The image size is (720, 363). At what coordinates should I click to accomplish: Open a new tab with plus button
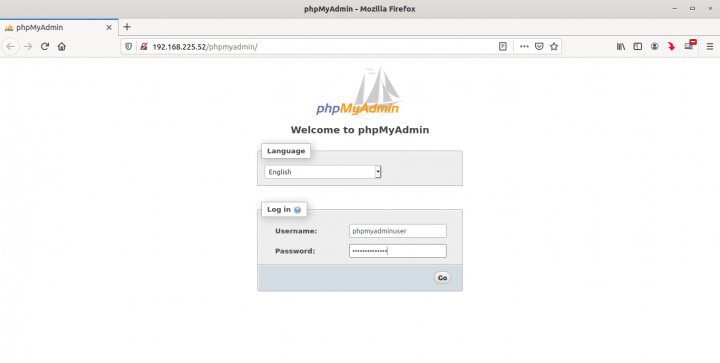click(x=127, y=27)
